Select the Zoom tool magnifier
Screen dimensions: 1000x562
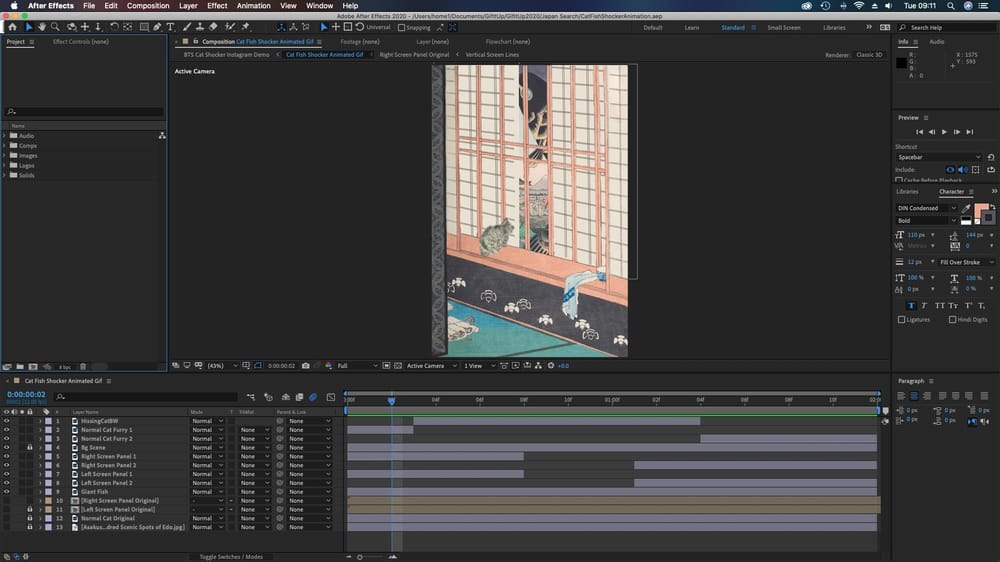click(55, 27)
